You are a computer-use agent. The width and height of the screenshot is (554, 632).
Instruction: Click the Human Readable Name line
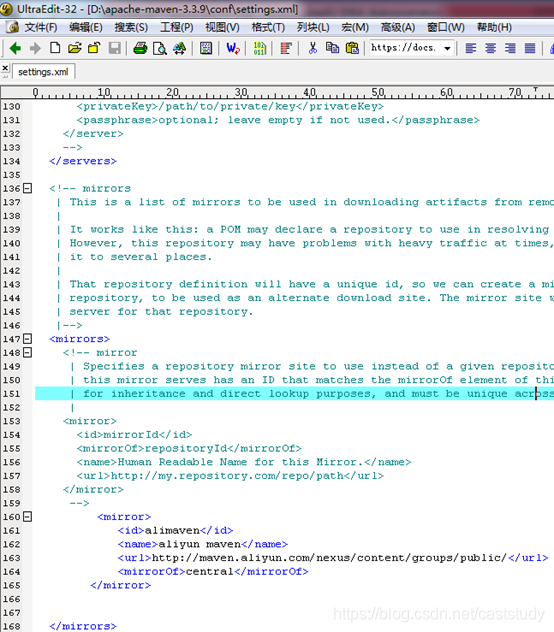(244, 462)
